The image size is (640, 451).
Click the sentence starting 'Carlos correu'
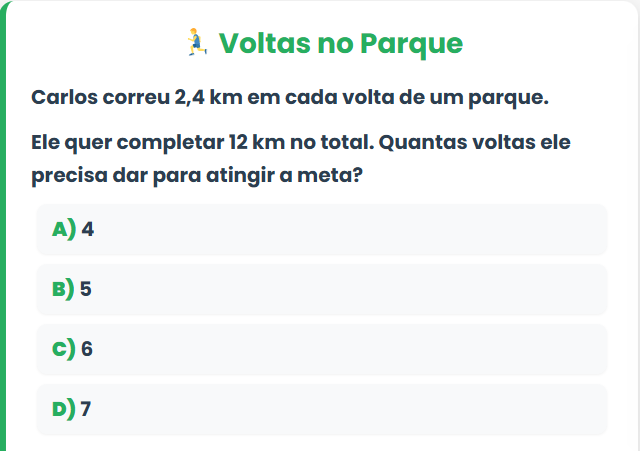[290, 98]
